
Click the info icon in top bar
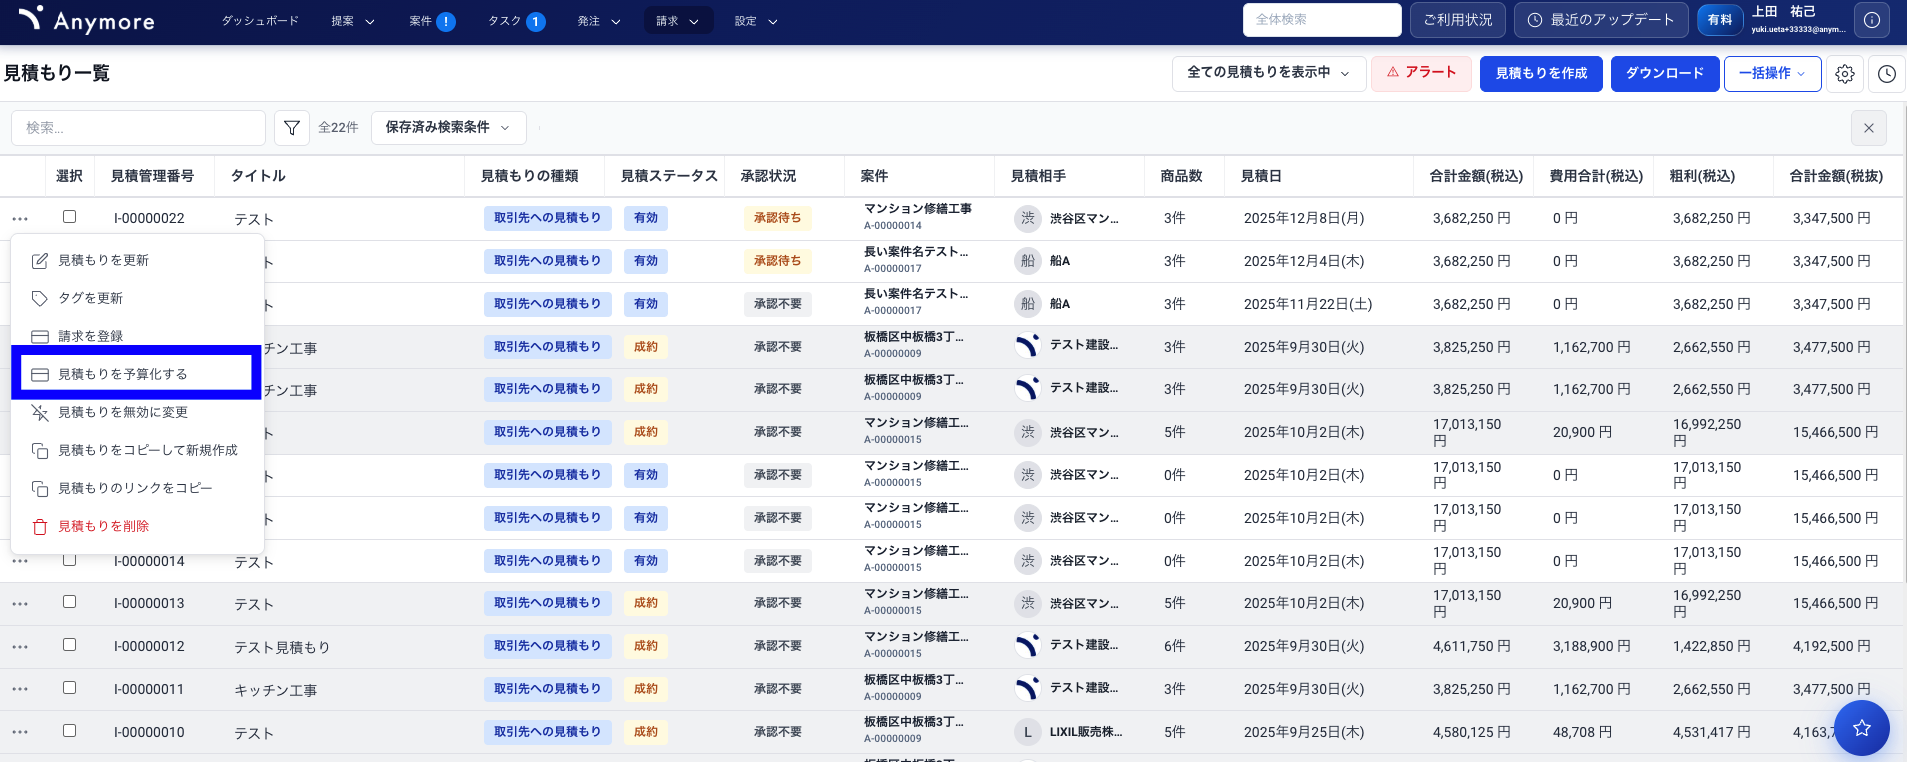point(1871,20)
